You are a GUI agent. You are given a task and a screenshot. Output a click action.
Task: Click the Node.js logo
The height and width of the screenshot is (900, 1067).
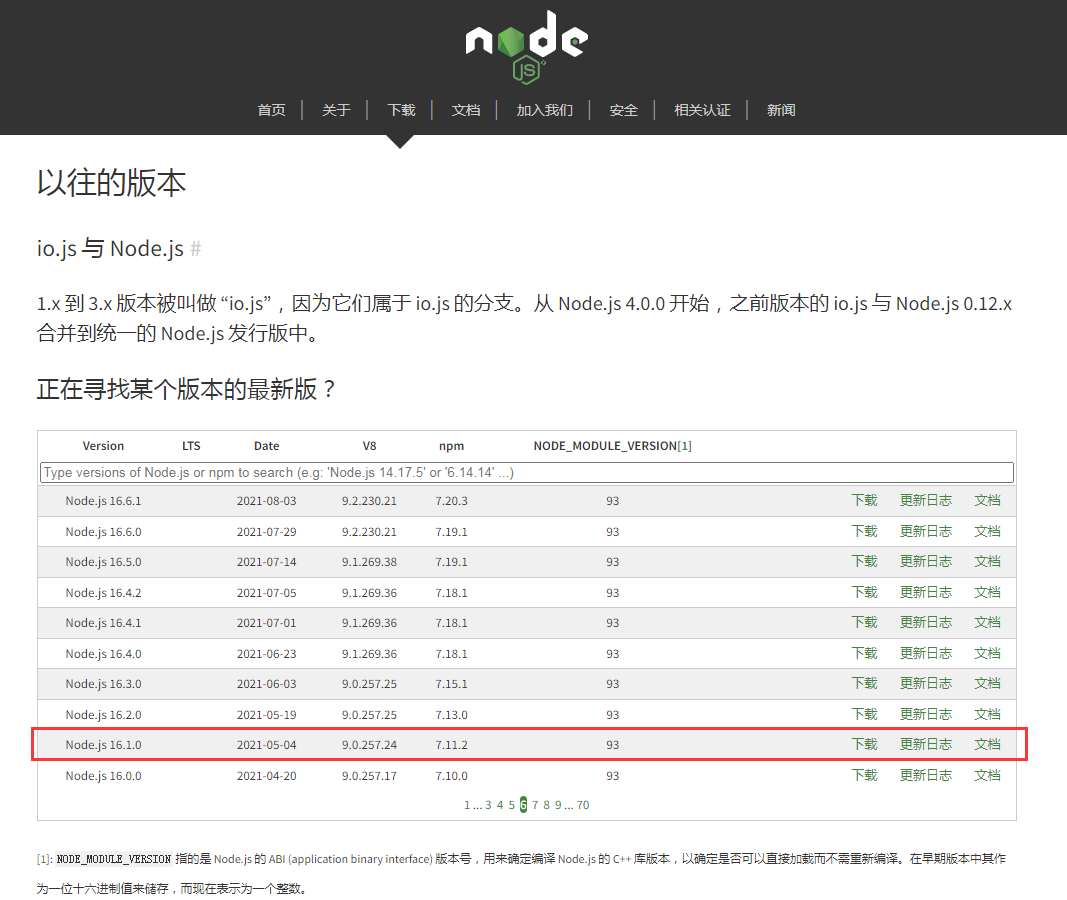527,47
